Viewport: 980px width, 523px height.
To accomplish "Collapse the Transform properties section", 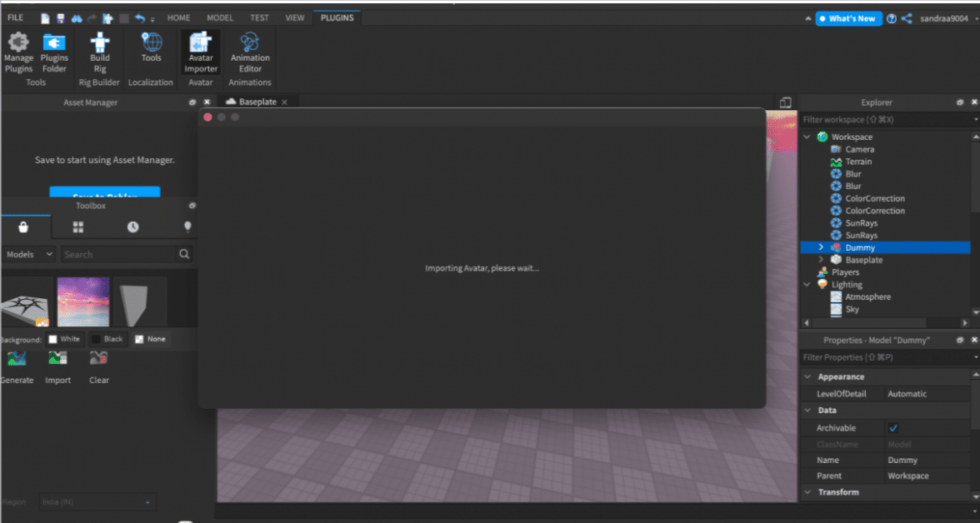I will pos(808,492).
